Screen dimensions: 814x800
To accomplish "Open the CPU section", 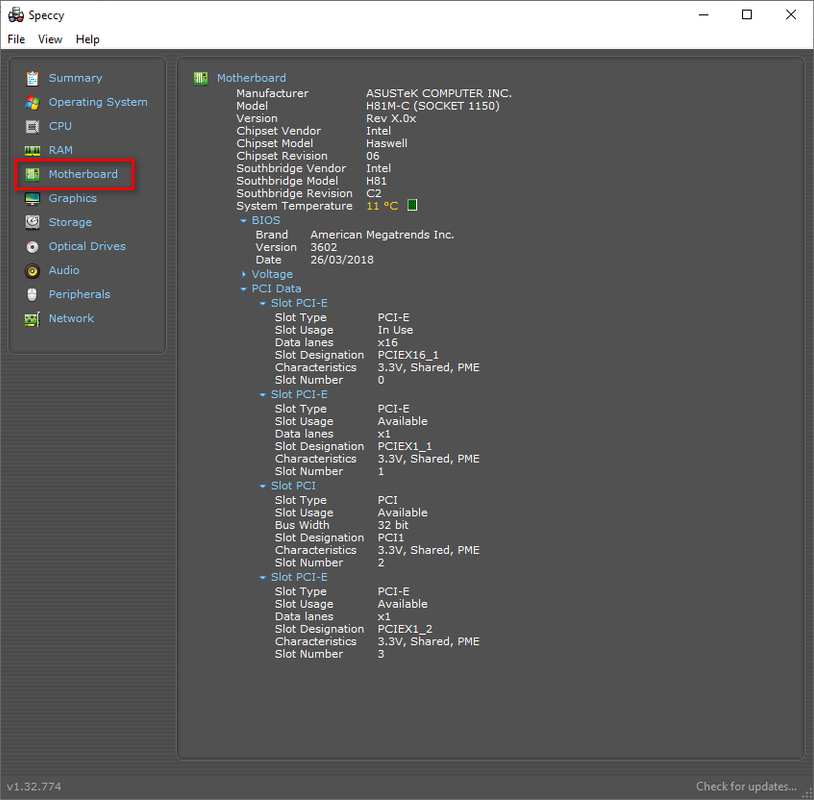I will click(x=60, y=126).
